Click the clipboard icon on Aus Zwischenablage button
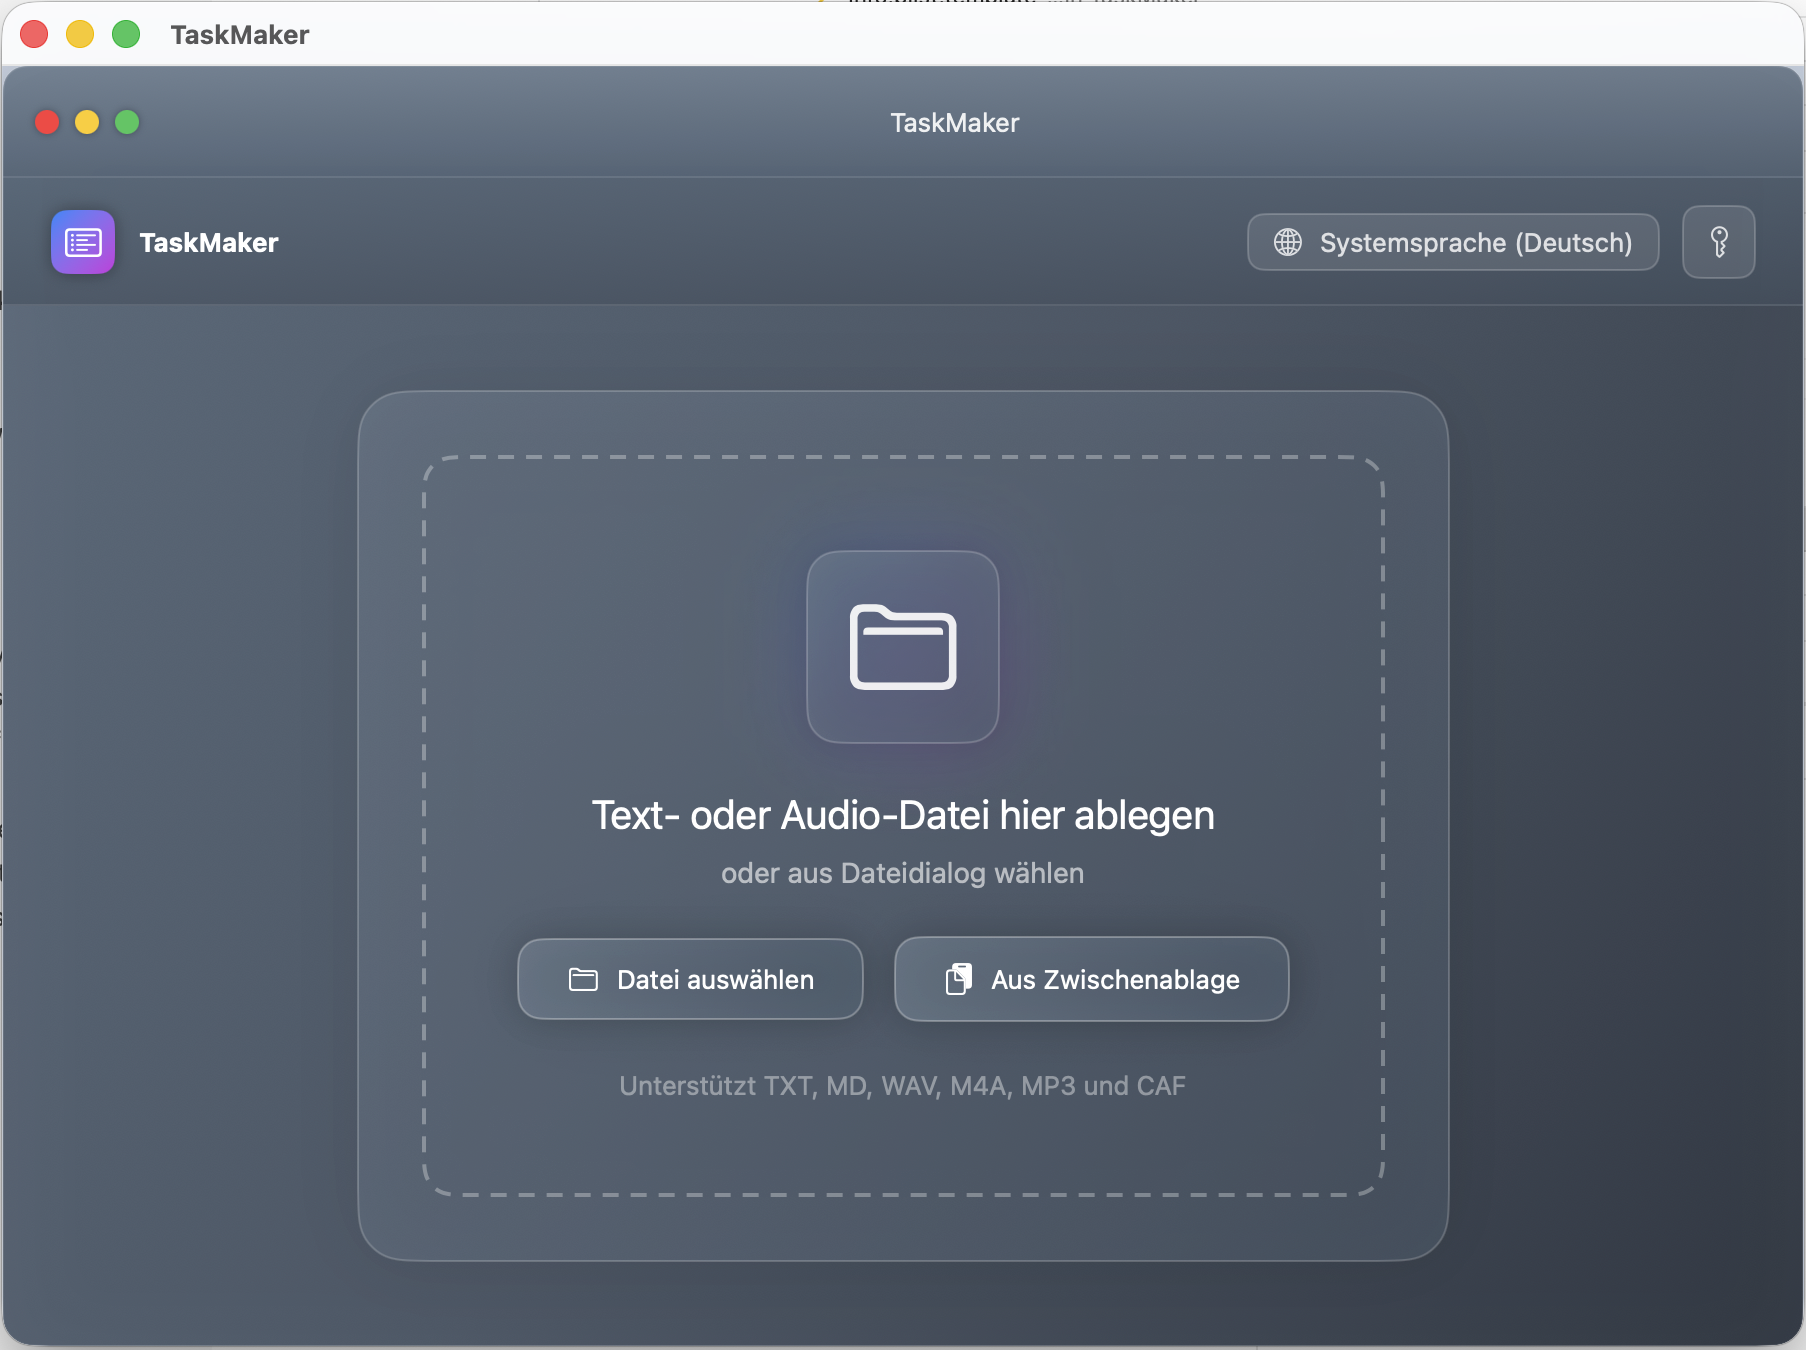 pos(960,979)
